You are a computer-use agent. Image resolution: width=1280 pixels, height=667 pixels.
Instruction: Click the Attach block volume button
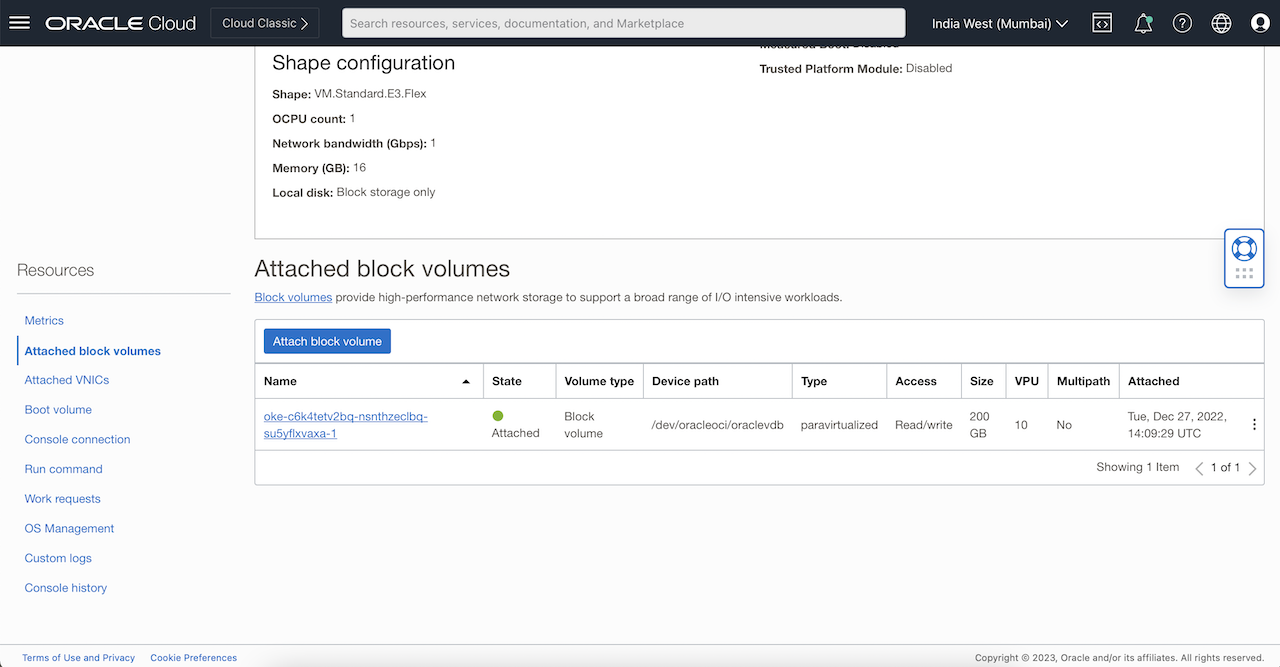tap(327, 341)
